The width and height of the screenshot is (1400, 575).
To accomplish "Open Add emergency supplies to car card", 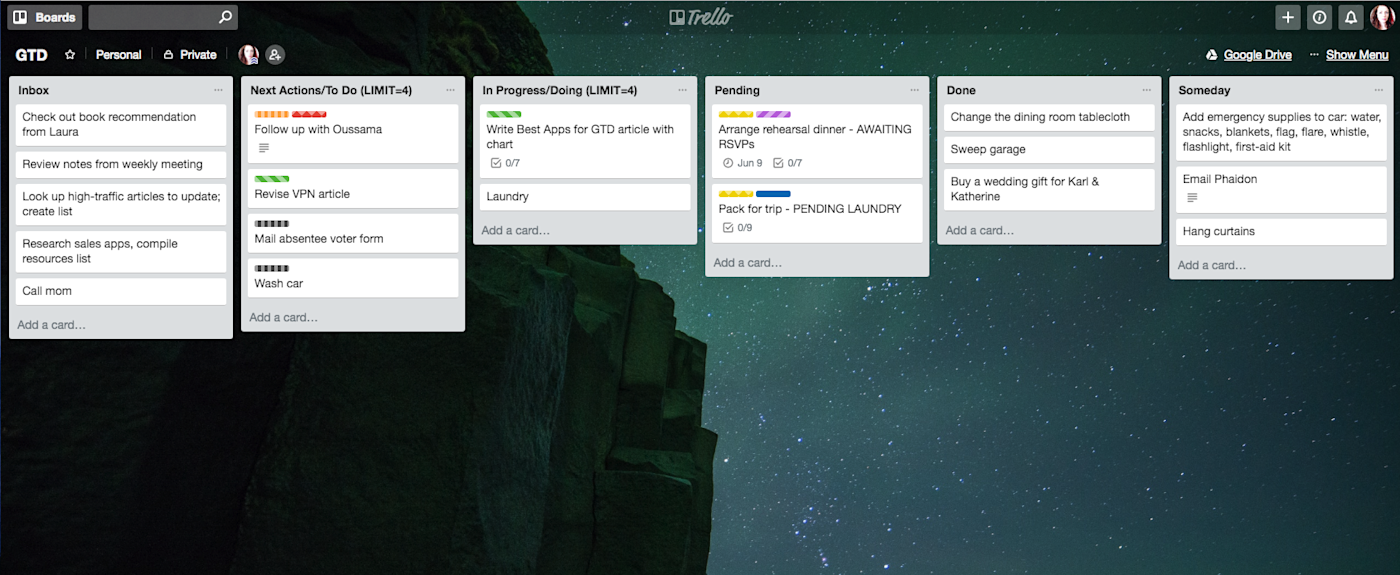I will [1281, 131].
